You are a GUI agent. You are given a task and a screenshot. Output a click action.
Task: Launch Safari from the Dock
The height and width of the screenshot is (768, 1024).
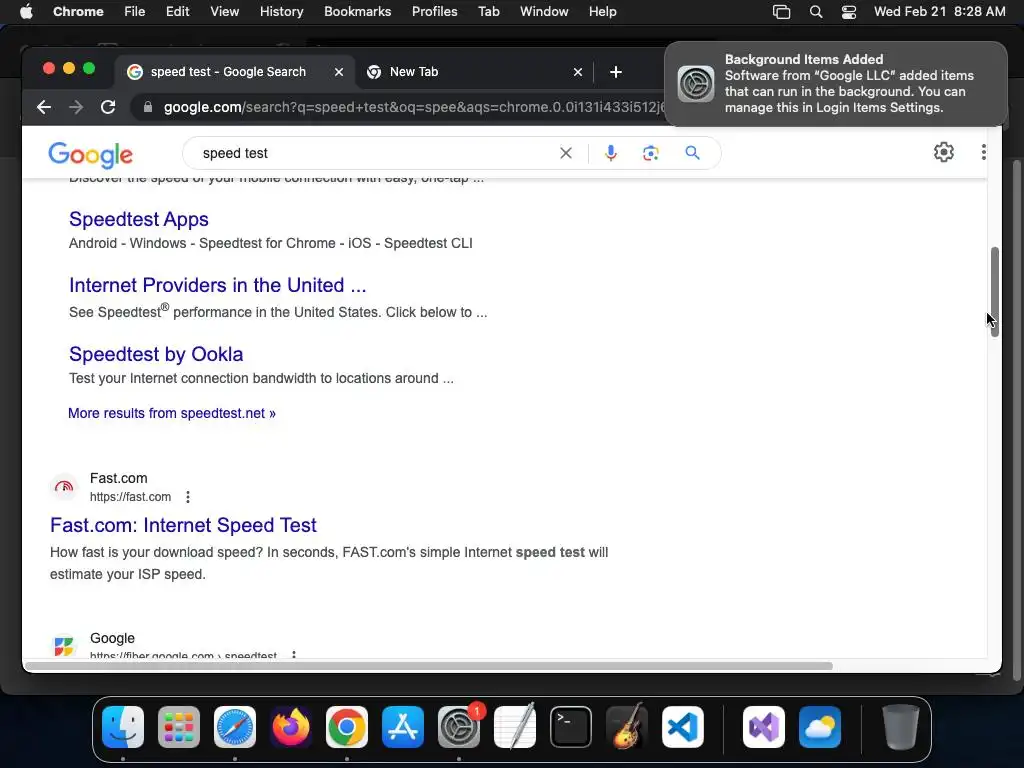pyautogui.click(x=235, y=727)
